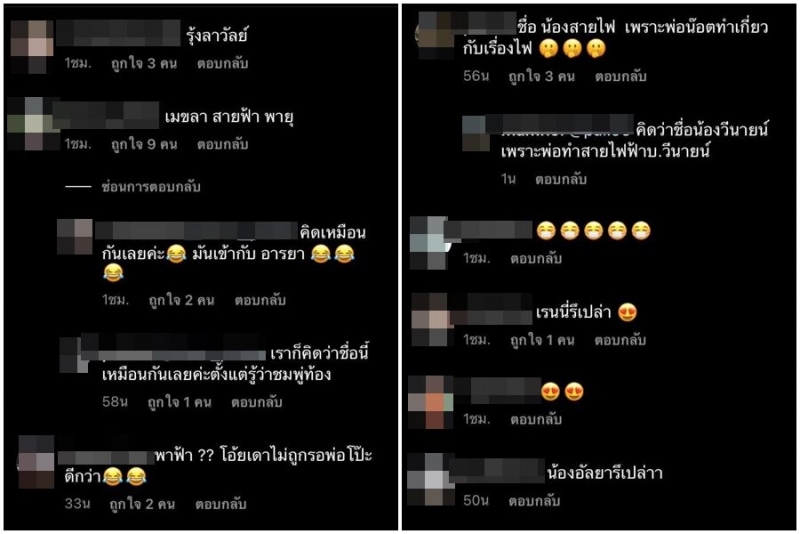Reply to the เมขลา สายฟ้า พายุ comment
The width and height of the screenshot is (800, 534).
[x=222, y=144]
